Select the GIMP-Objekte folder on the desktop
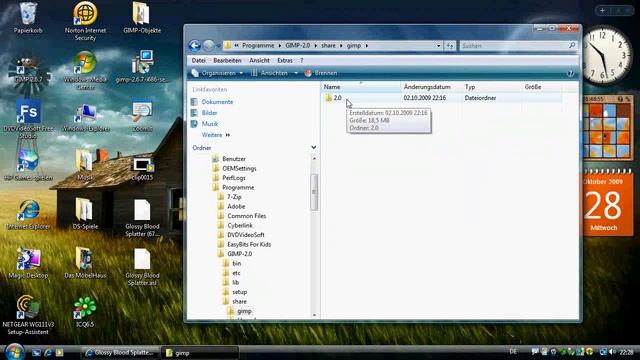The width and height of the screenshot is (640, 360). pos(142,13)
